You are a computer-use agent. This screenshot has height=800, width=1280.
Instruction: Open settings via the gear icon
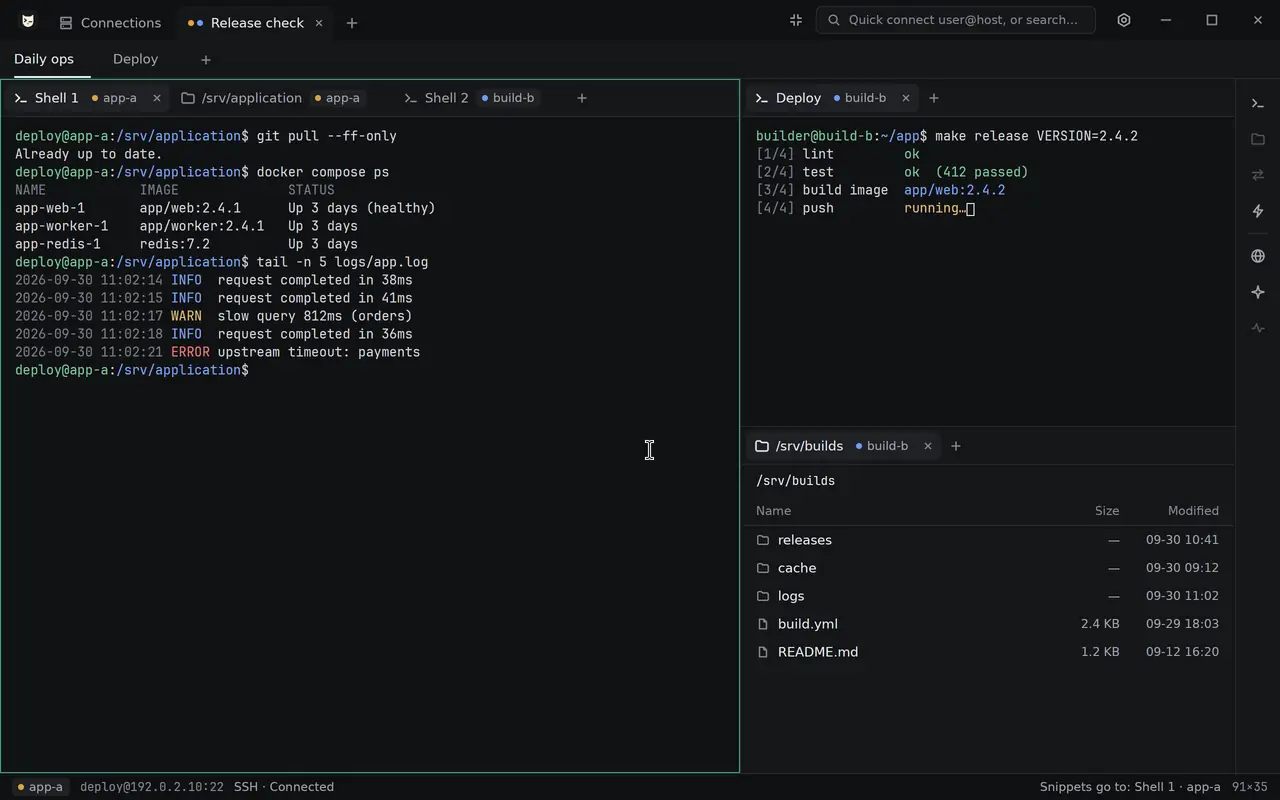point(1124,20)
